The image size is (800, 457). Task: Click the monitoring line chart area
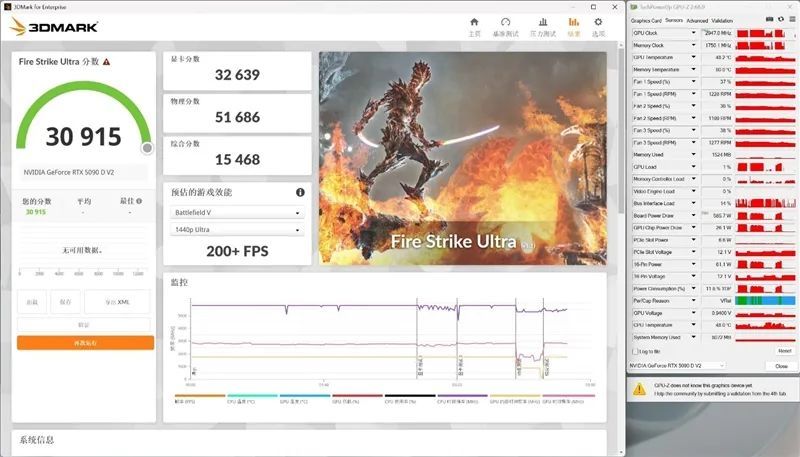[390, 339]
